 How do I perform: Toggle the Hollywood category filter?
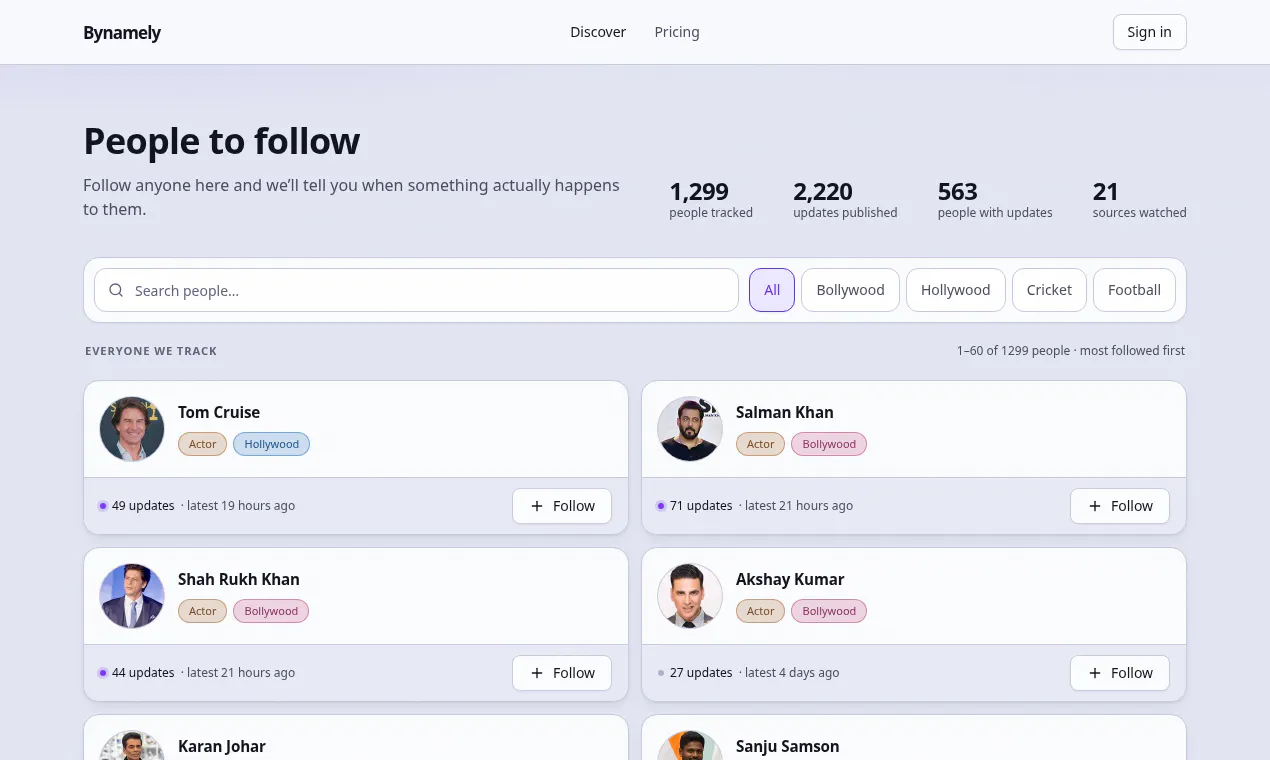click(x=955, y=290)
